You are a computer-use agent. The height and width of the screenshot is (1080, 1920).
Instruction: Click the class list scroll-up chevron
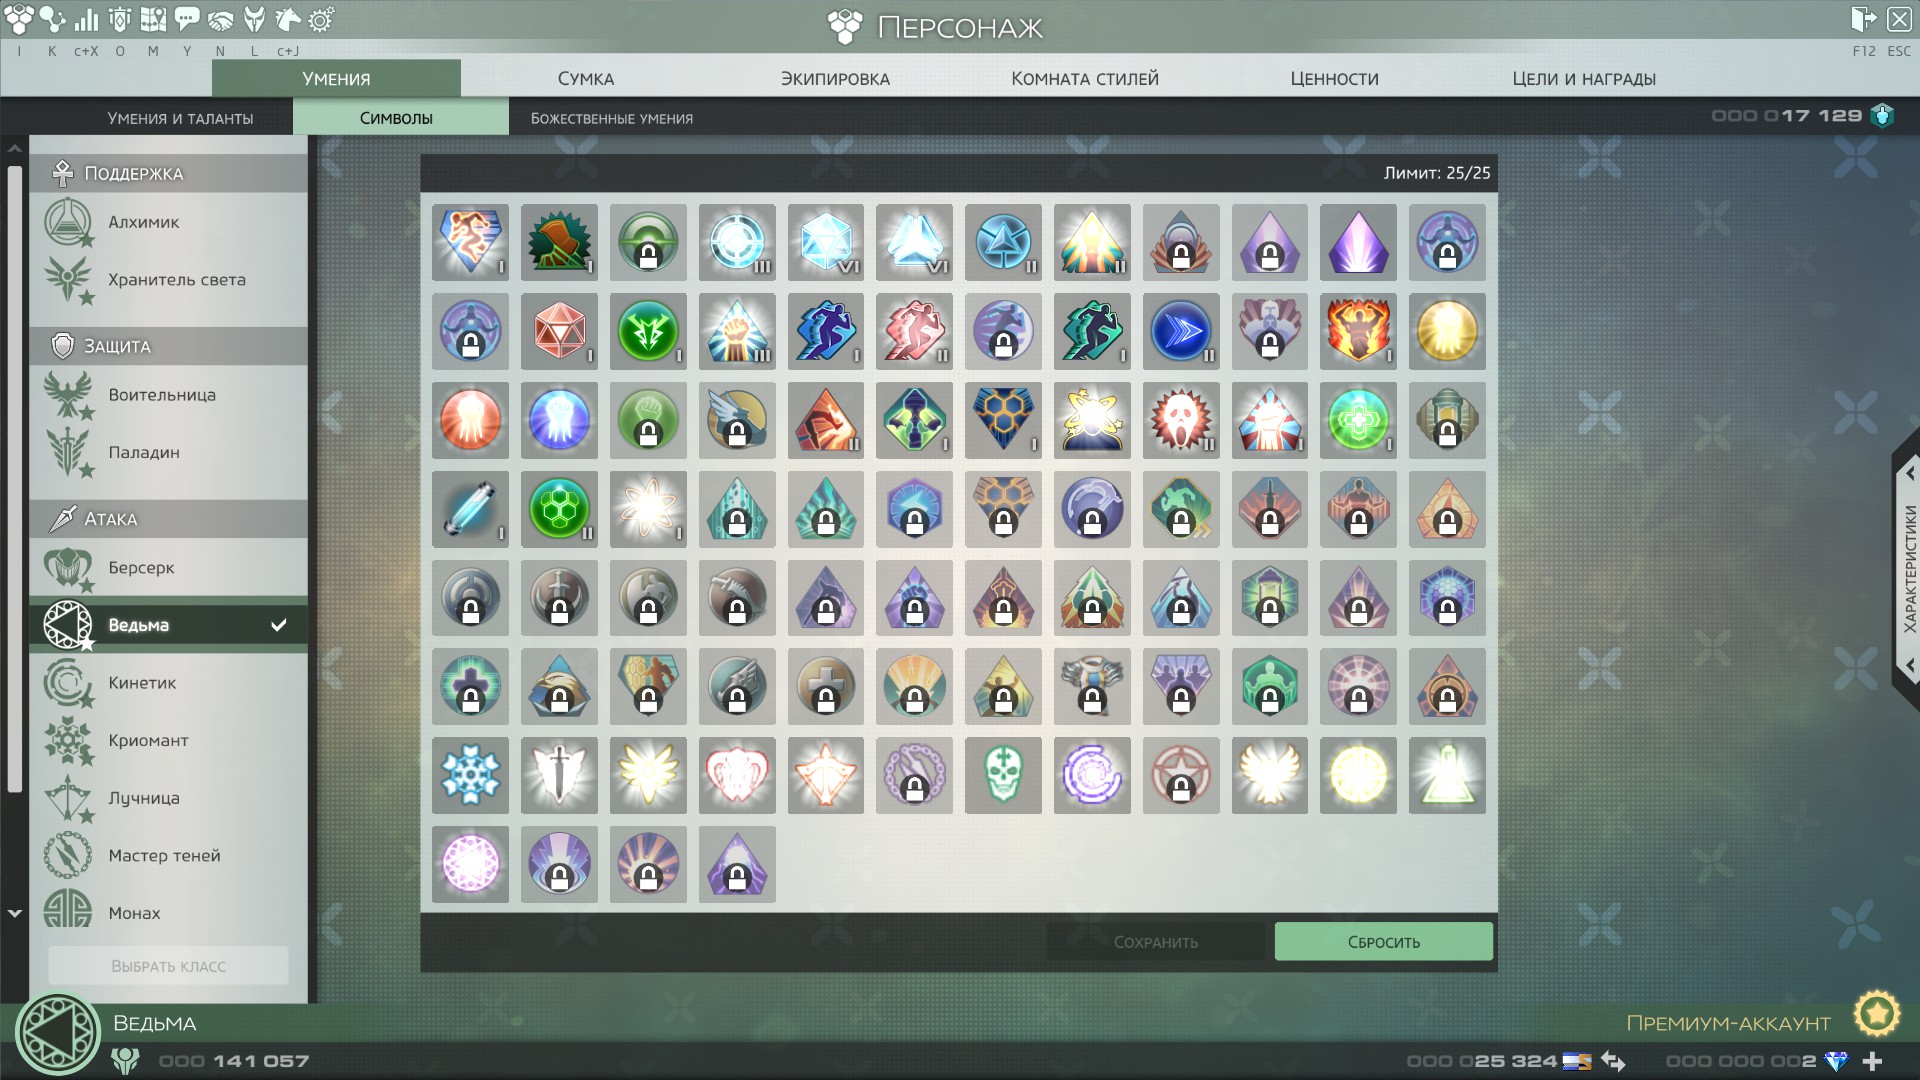tap(15, 149)
